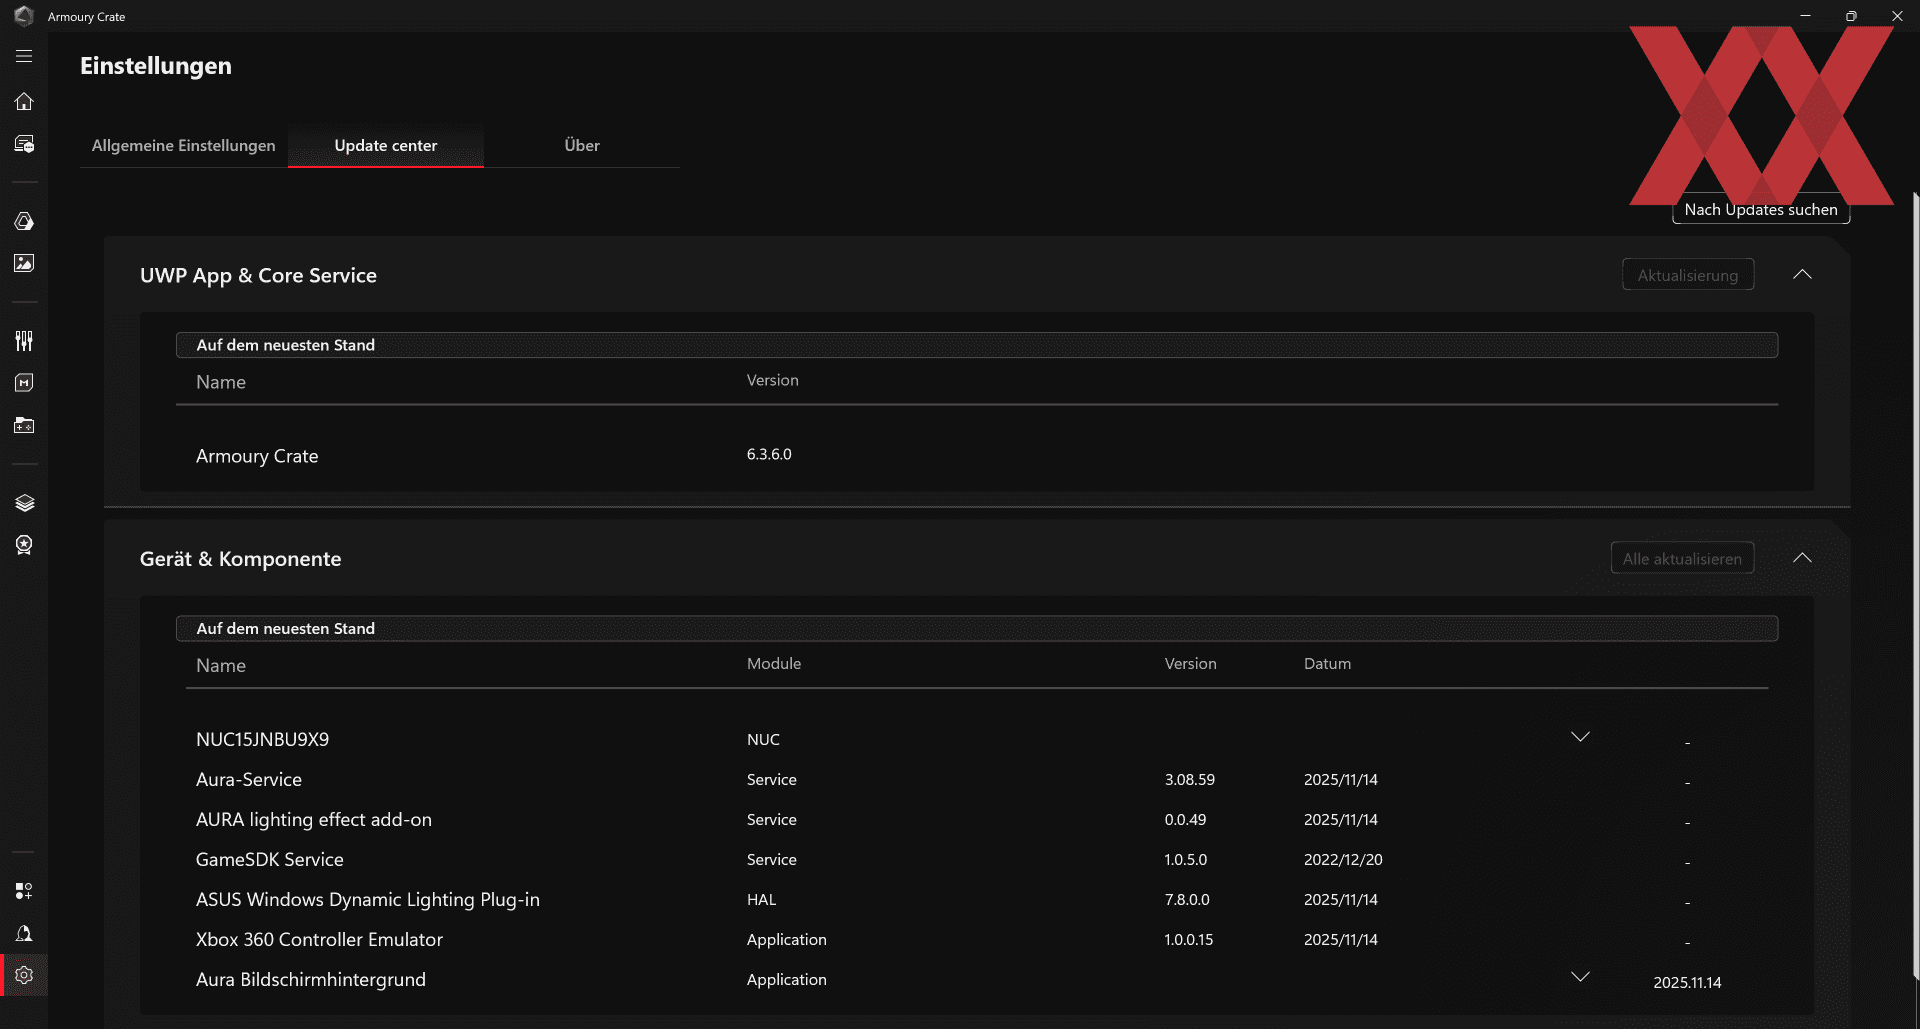Open the tuning sliders icon in sidebar
1920x1029 pixels.
24,341
